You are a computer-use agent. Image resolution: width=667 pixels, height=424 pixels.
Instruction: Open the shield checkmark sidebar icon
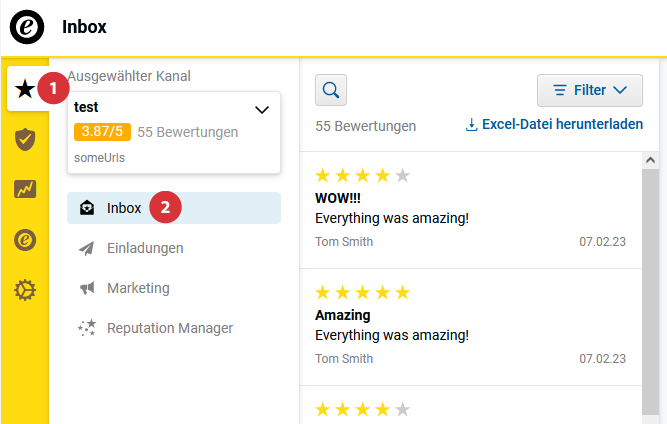pyautogui.click(x=25, y=139)
